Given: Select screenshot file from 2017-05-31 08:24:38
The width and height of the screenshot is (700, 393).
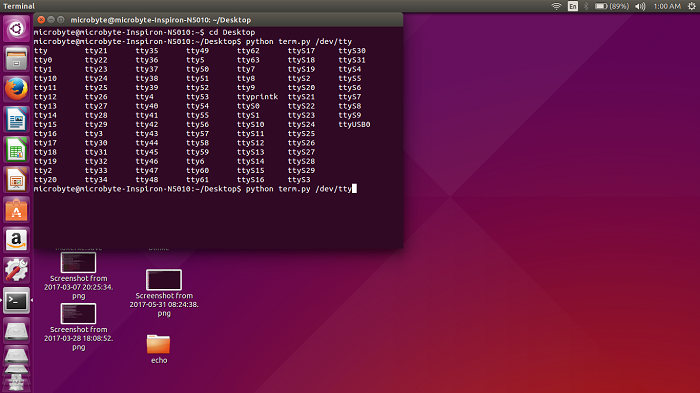Looking at the screenshot, I should click(164, 293).
